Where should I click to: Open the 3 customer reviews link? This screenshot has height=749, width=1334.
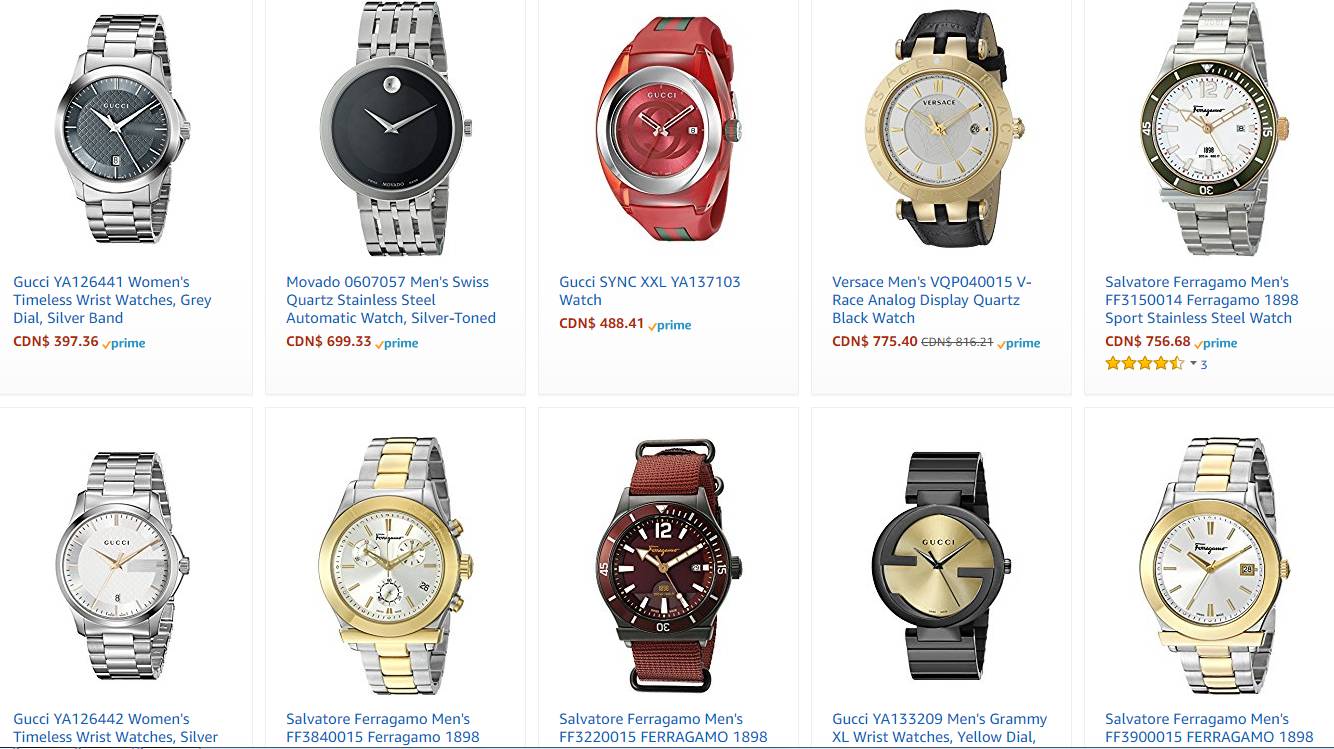1204,364
